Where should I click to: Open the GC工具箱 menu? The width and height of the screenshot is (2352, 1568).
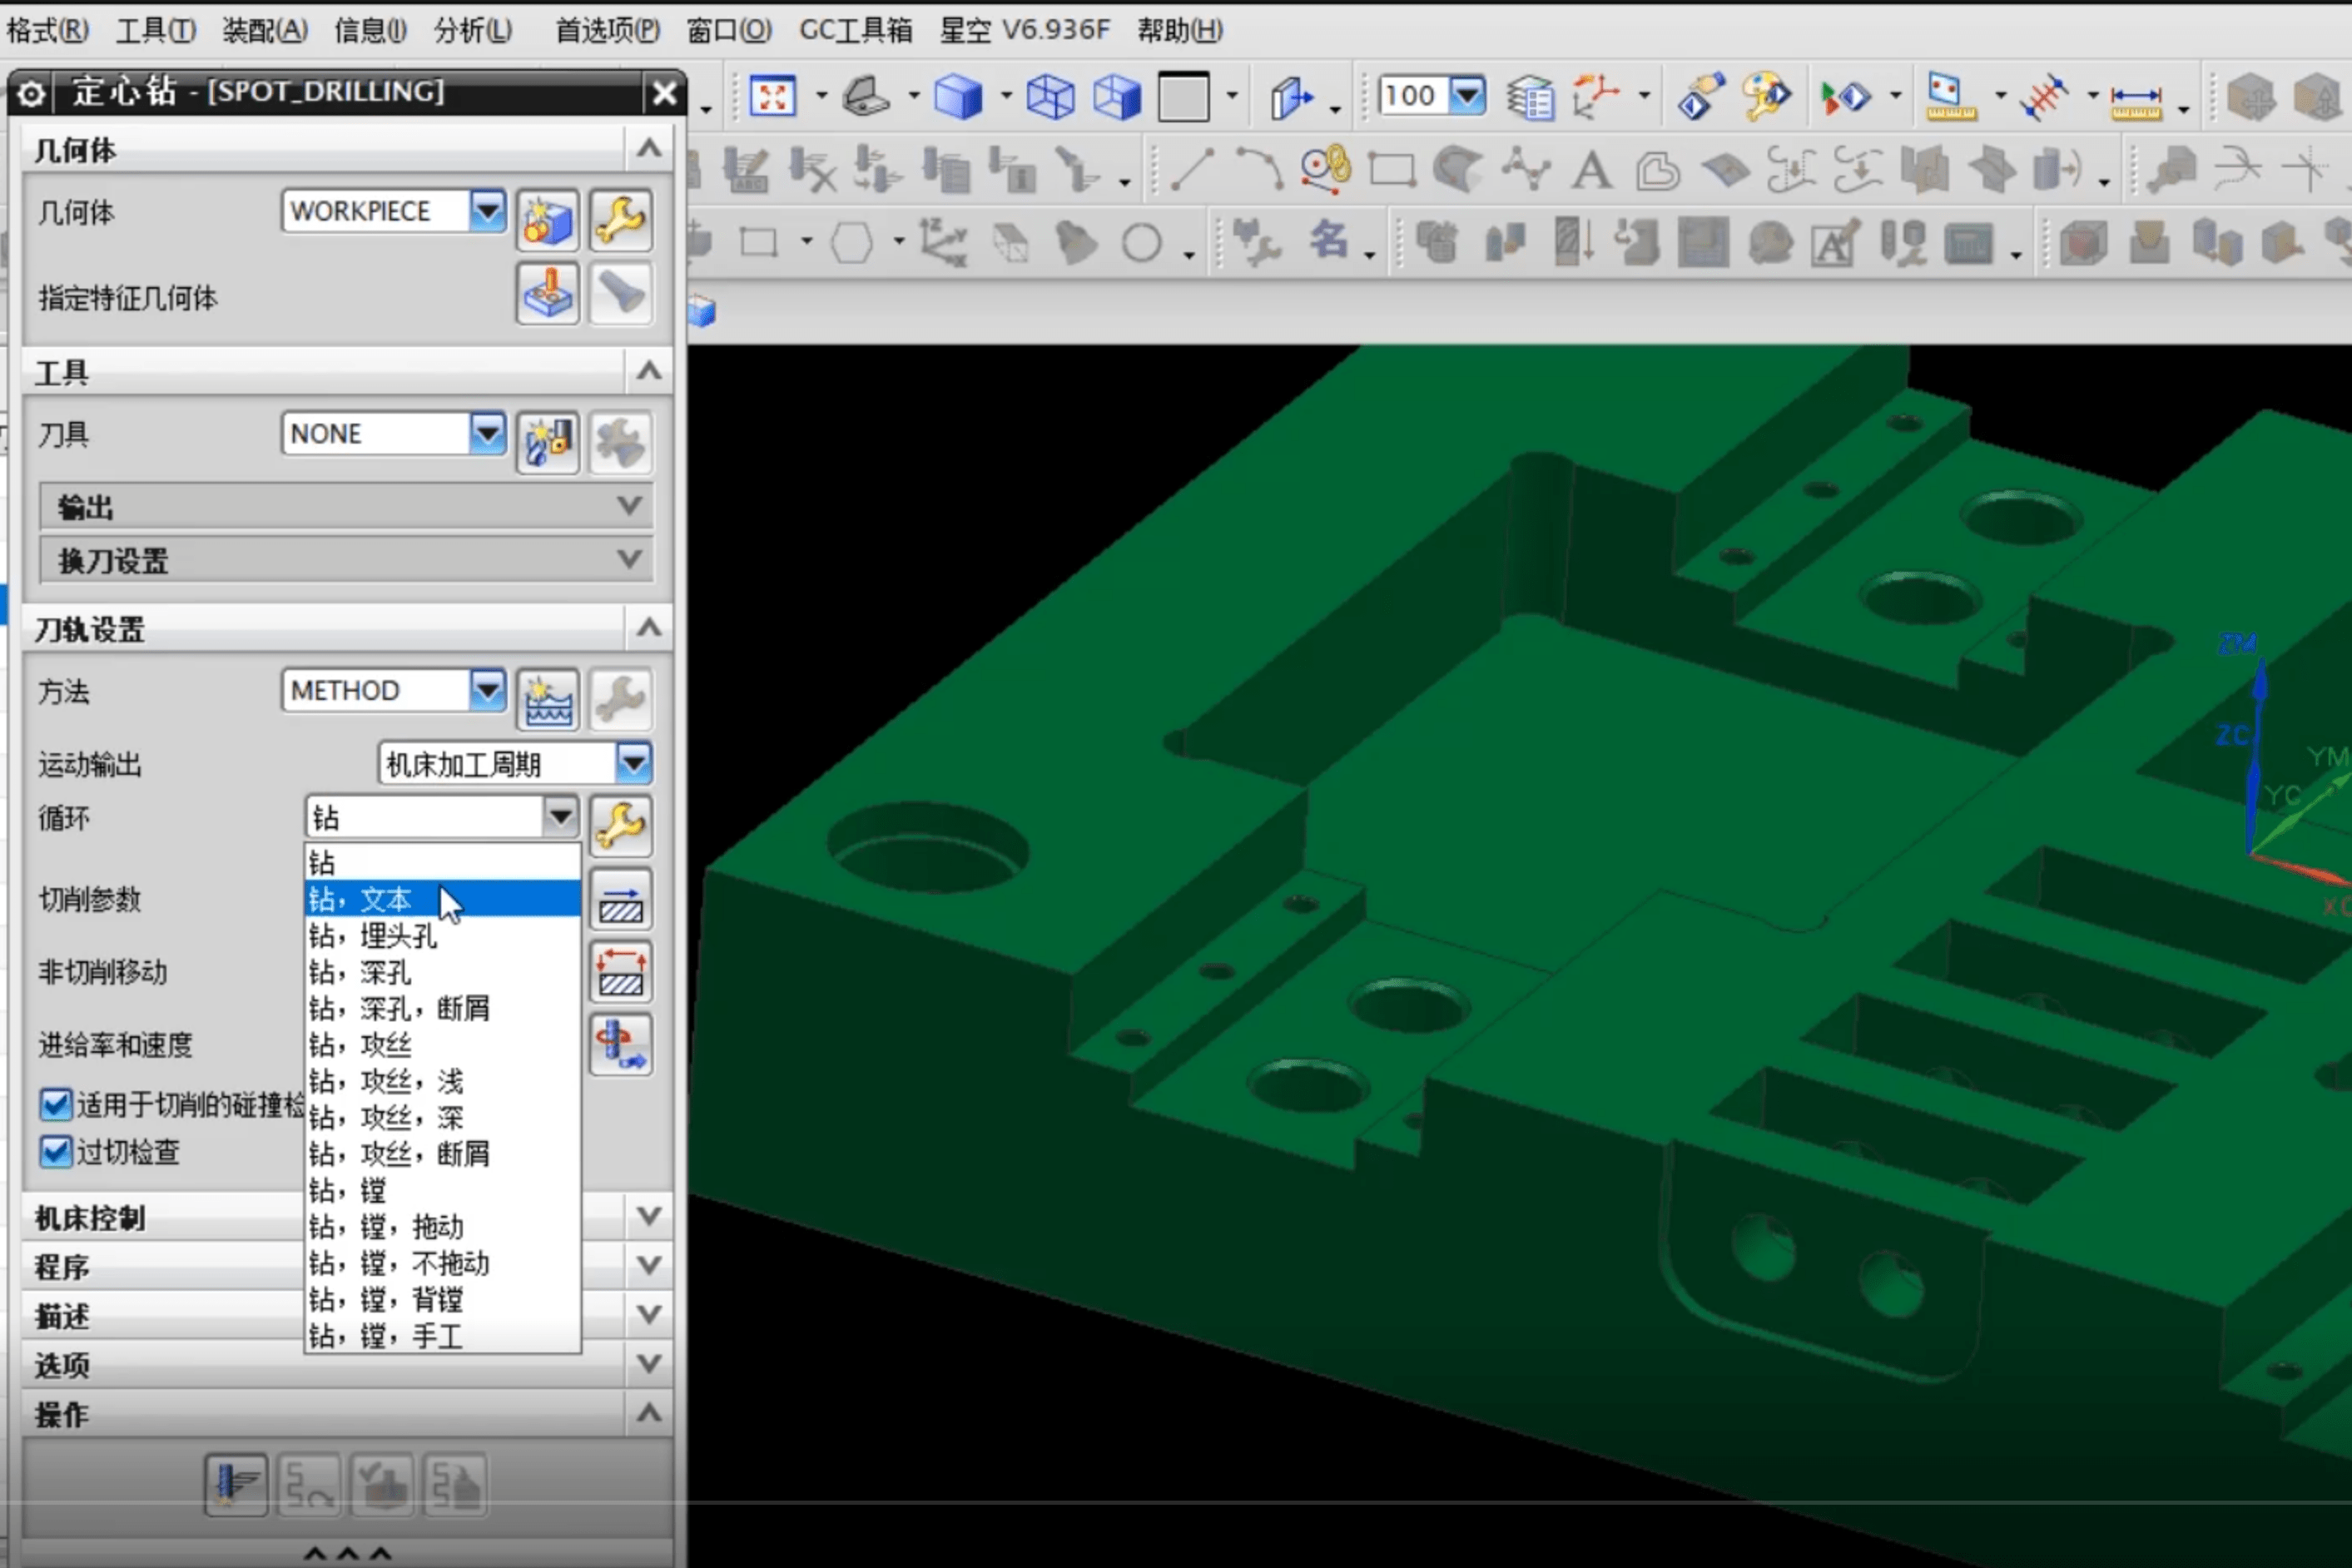click(855, 30)
